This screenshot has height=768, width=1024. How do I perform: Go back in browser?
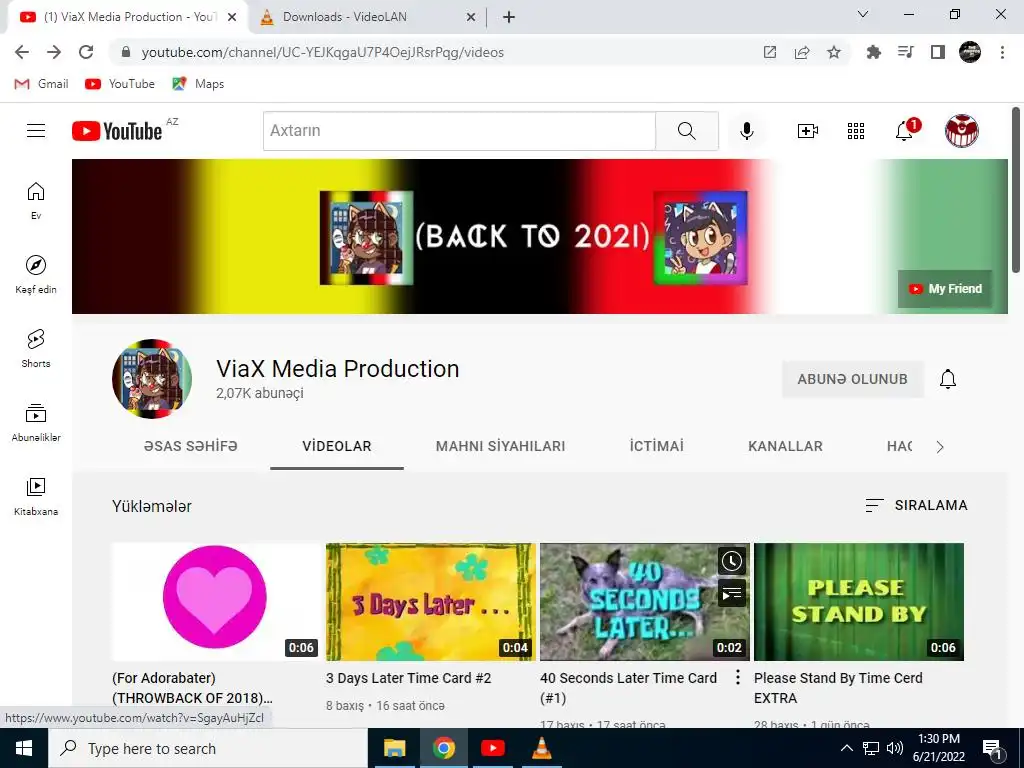22,52
